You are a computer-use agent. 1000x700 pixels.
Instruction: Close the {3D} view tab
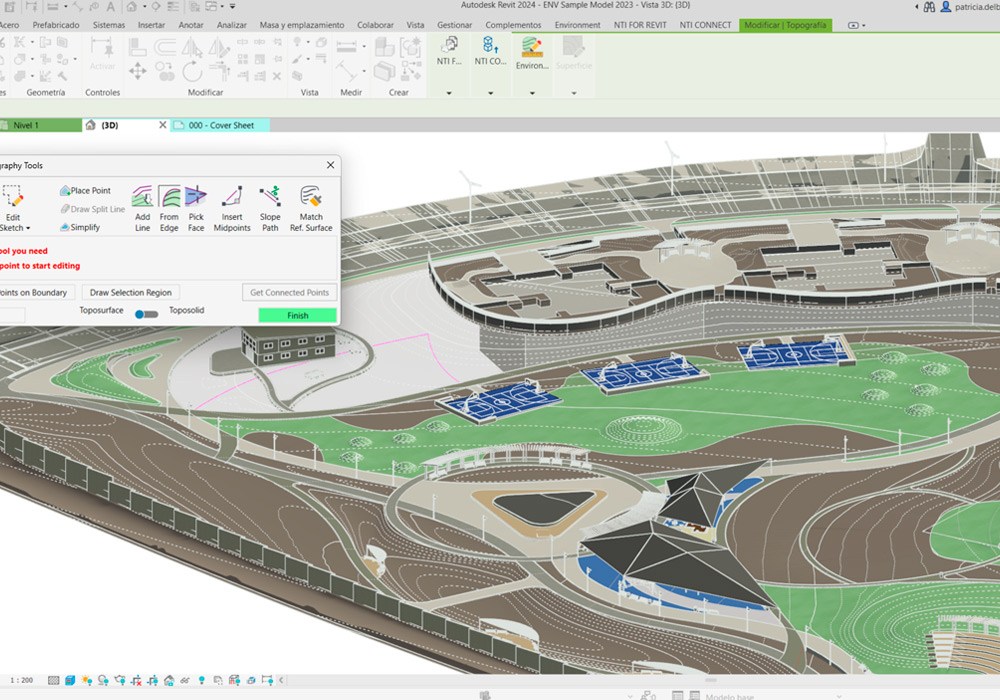coord(163,125)
